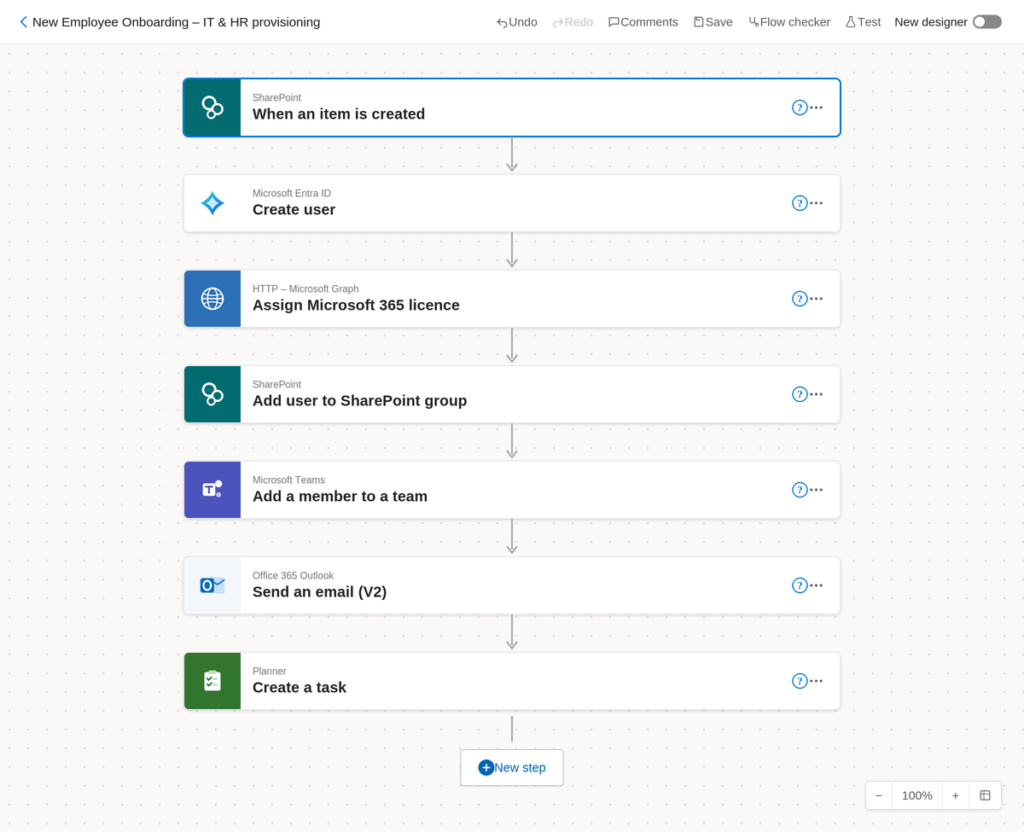Click the Redo command

(x=573, y=22)
